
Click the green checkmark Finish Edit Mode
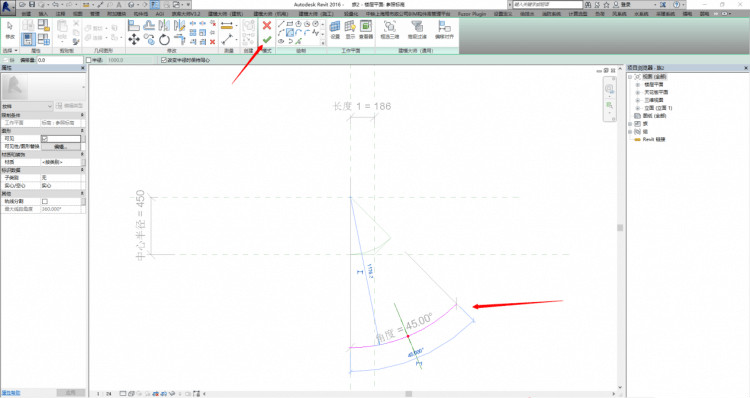pos(267,39)
